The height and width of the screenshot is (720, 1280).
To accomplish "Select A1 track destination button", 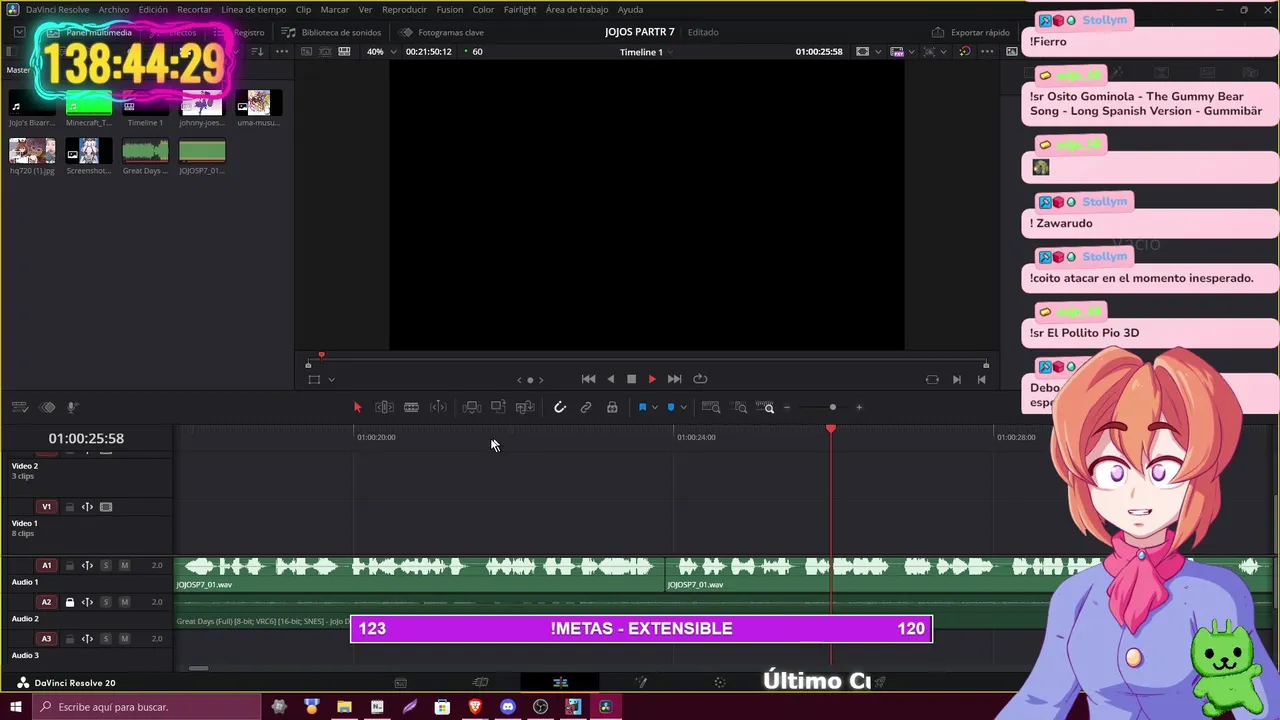I will (x=46, y=566).
